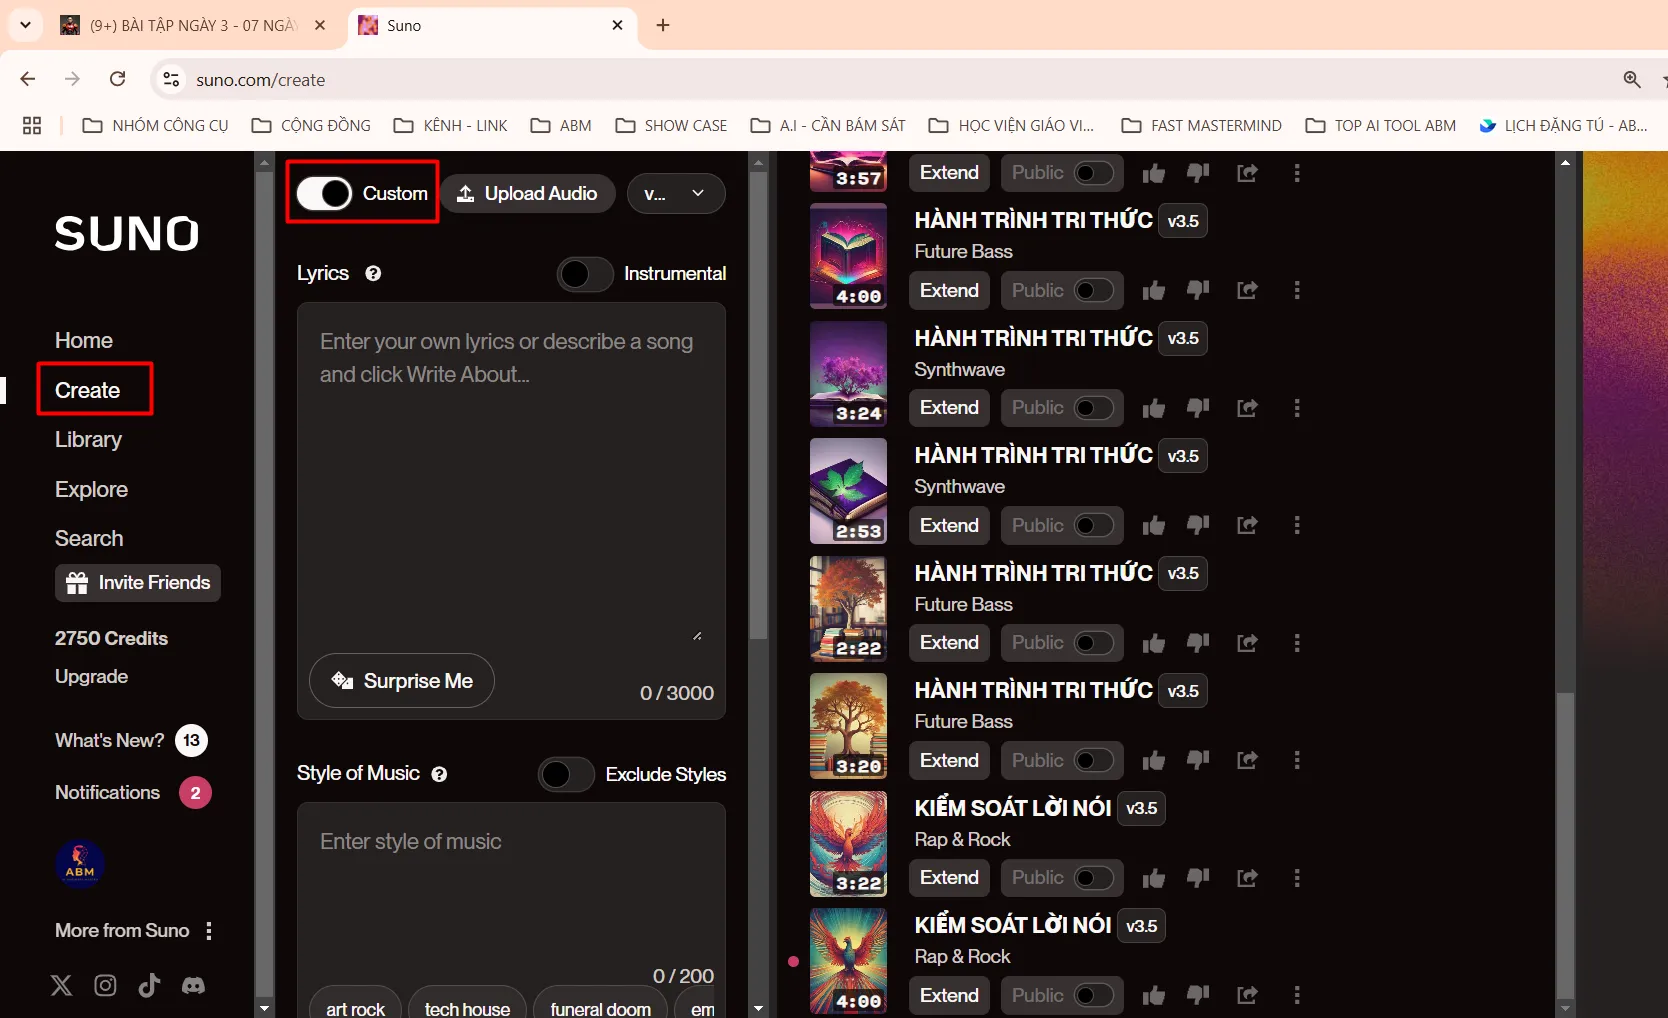The height and width of the screenshot is (1018, 1668).
Task: Open the Notifications item with badge 2
Action: pos(132,793)
